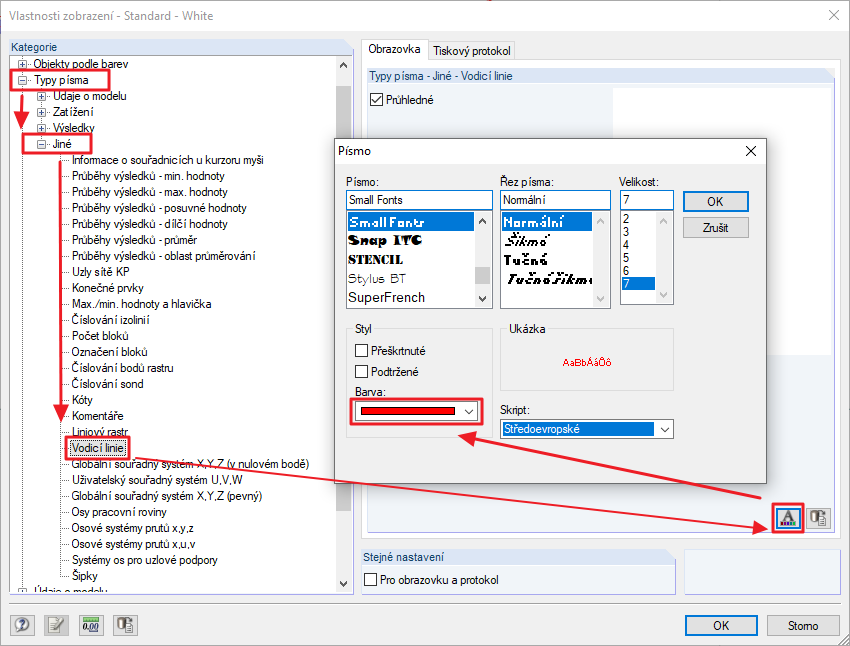
Task: Click the Velikost size input field
Action: (x=647, y=200)
